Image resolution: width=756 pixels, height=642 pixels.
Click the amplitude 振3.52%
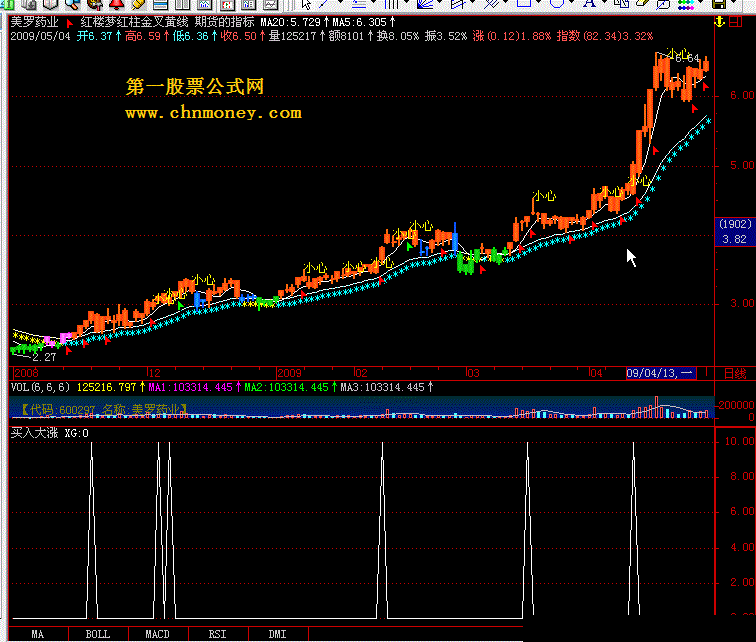click(x=446, y=37)
